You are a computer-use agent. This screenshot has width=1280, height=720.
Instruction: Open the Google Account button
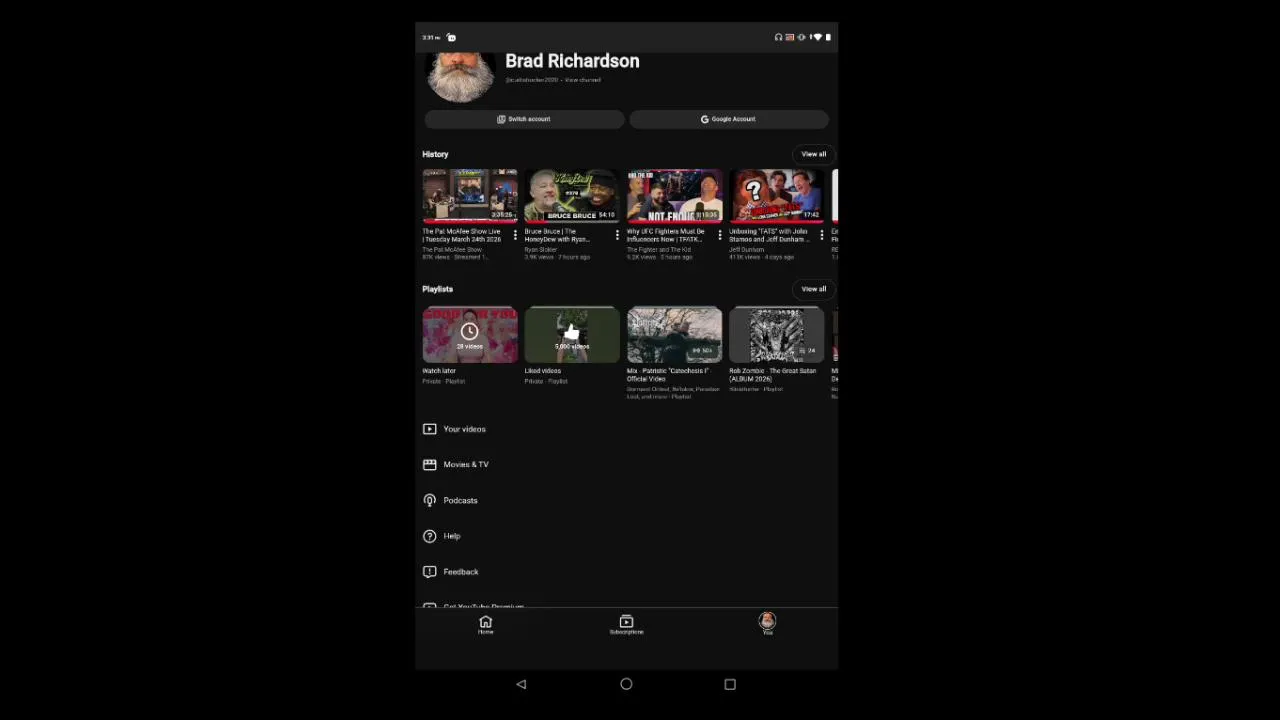(729, 119)
